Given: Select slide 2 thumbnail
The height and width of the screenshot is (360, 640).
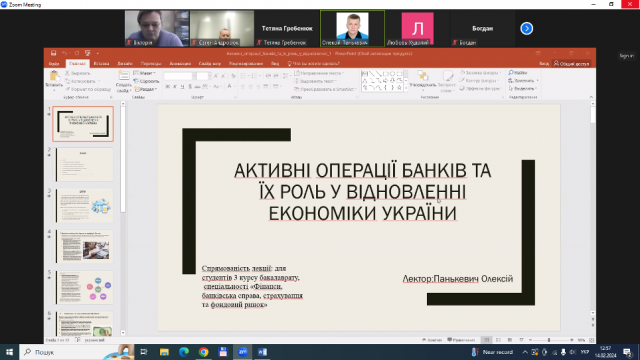Looking at the screenshot, I should click(84, 164).
